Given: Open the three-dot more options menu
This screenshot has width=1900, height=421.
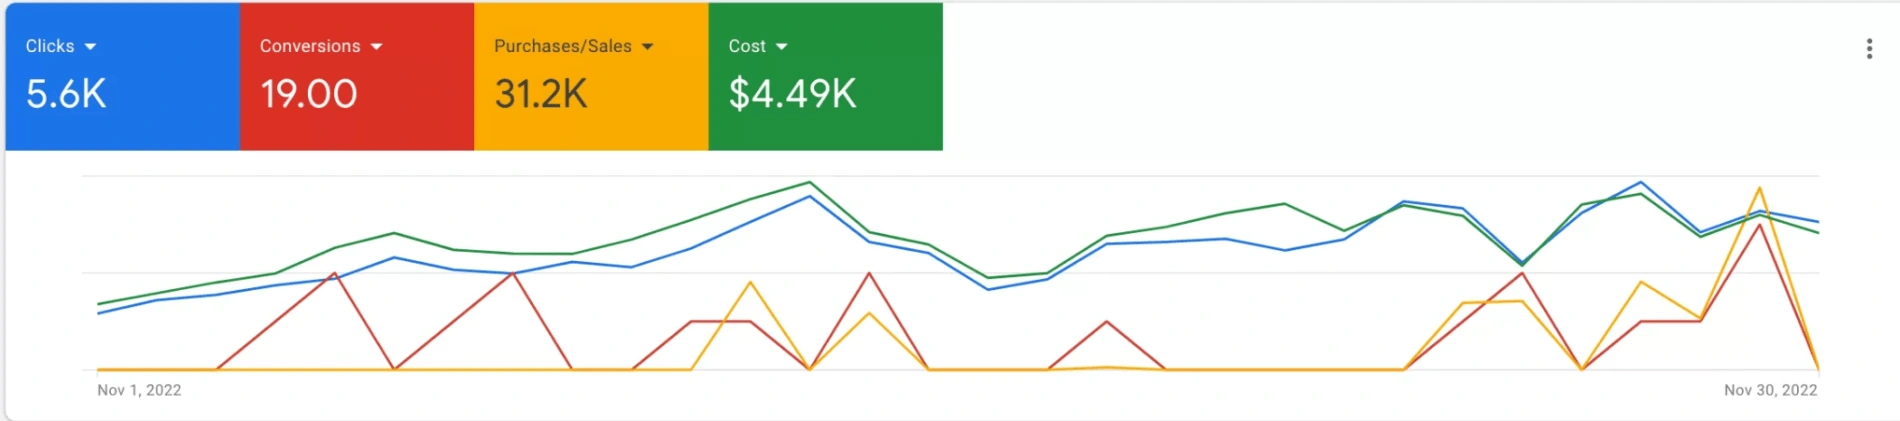Looking at the screenshot, I should pos(1868,49).
